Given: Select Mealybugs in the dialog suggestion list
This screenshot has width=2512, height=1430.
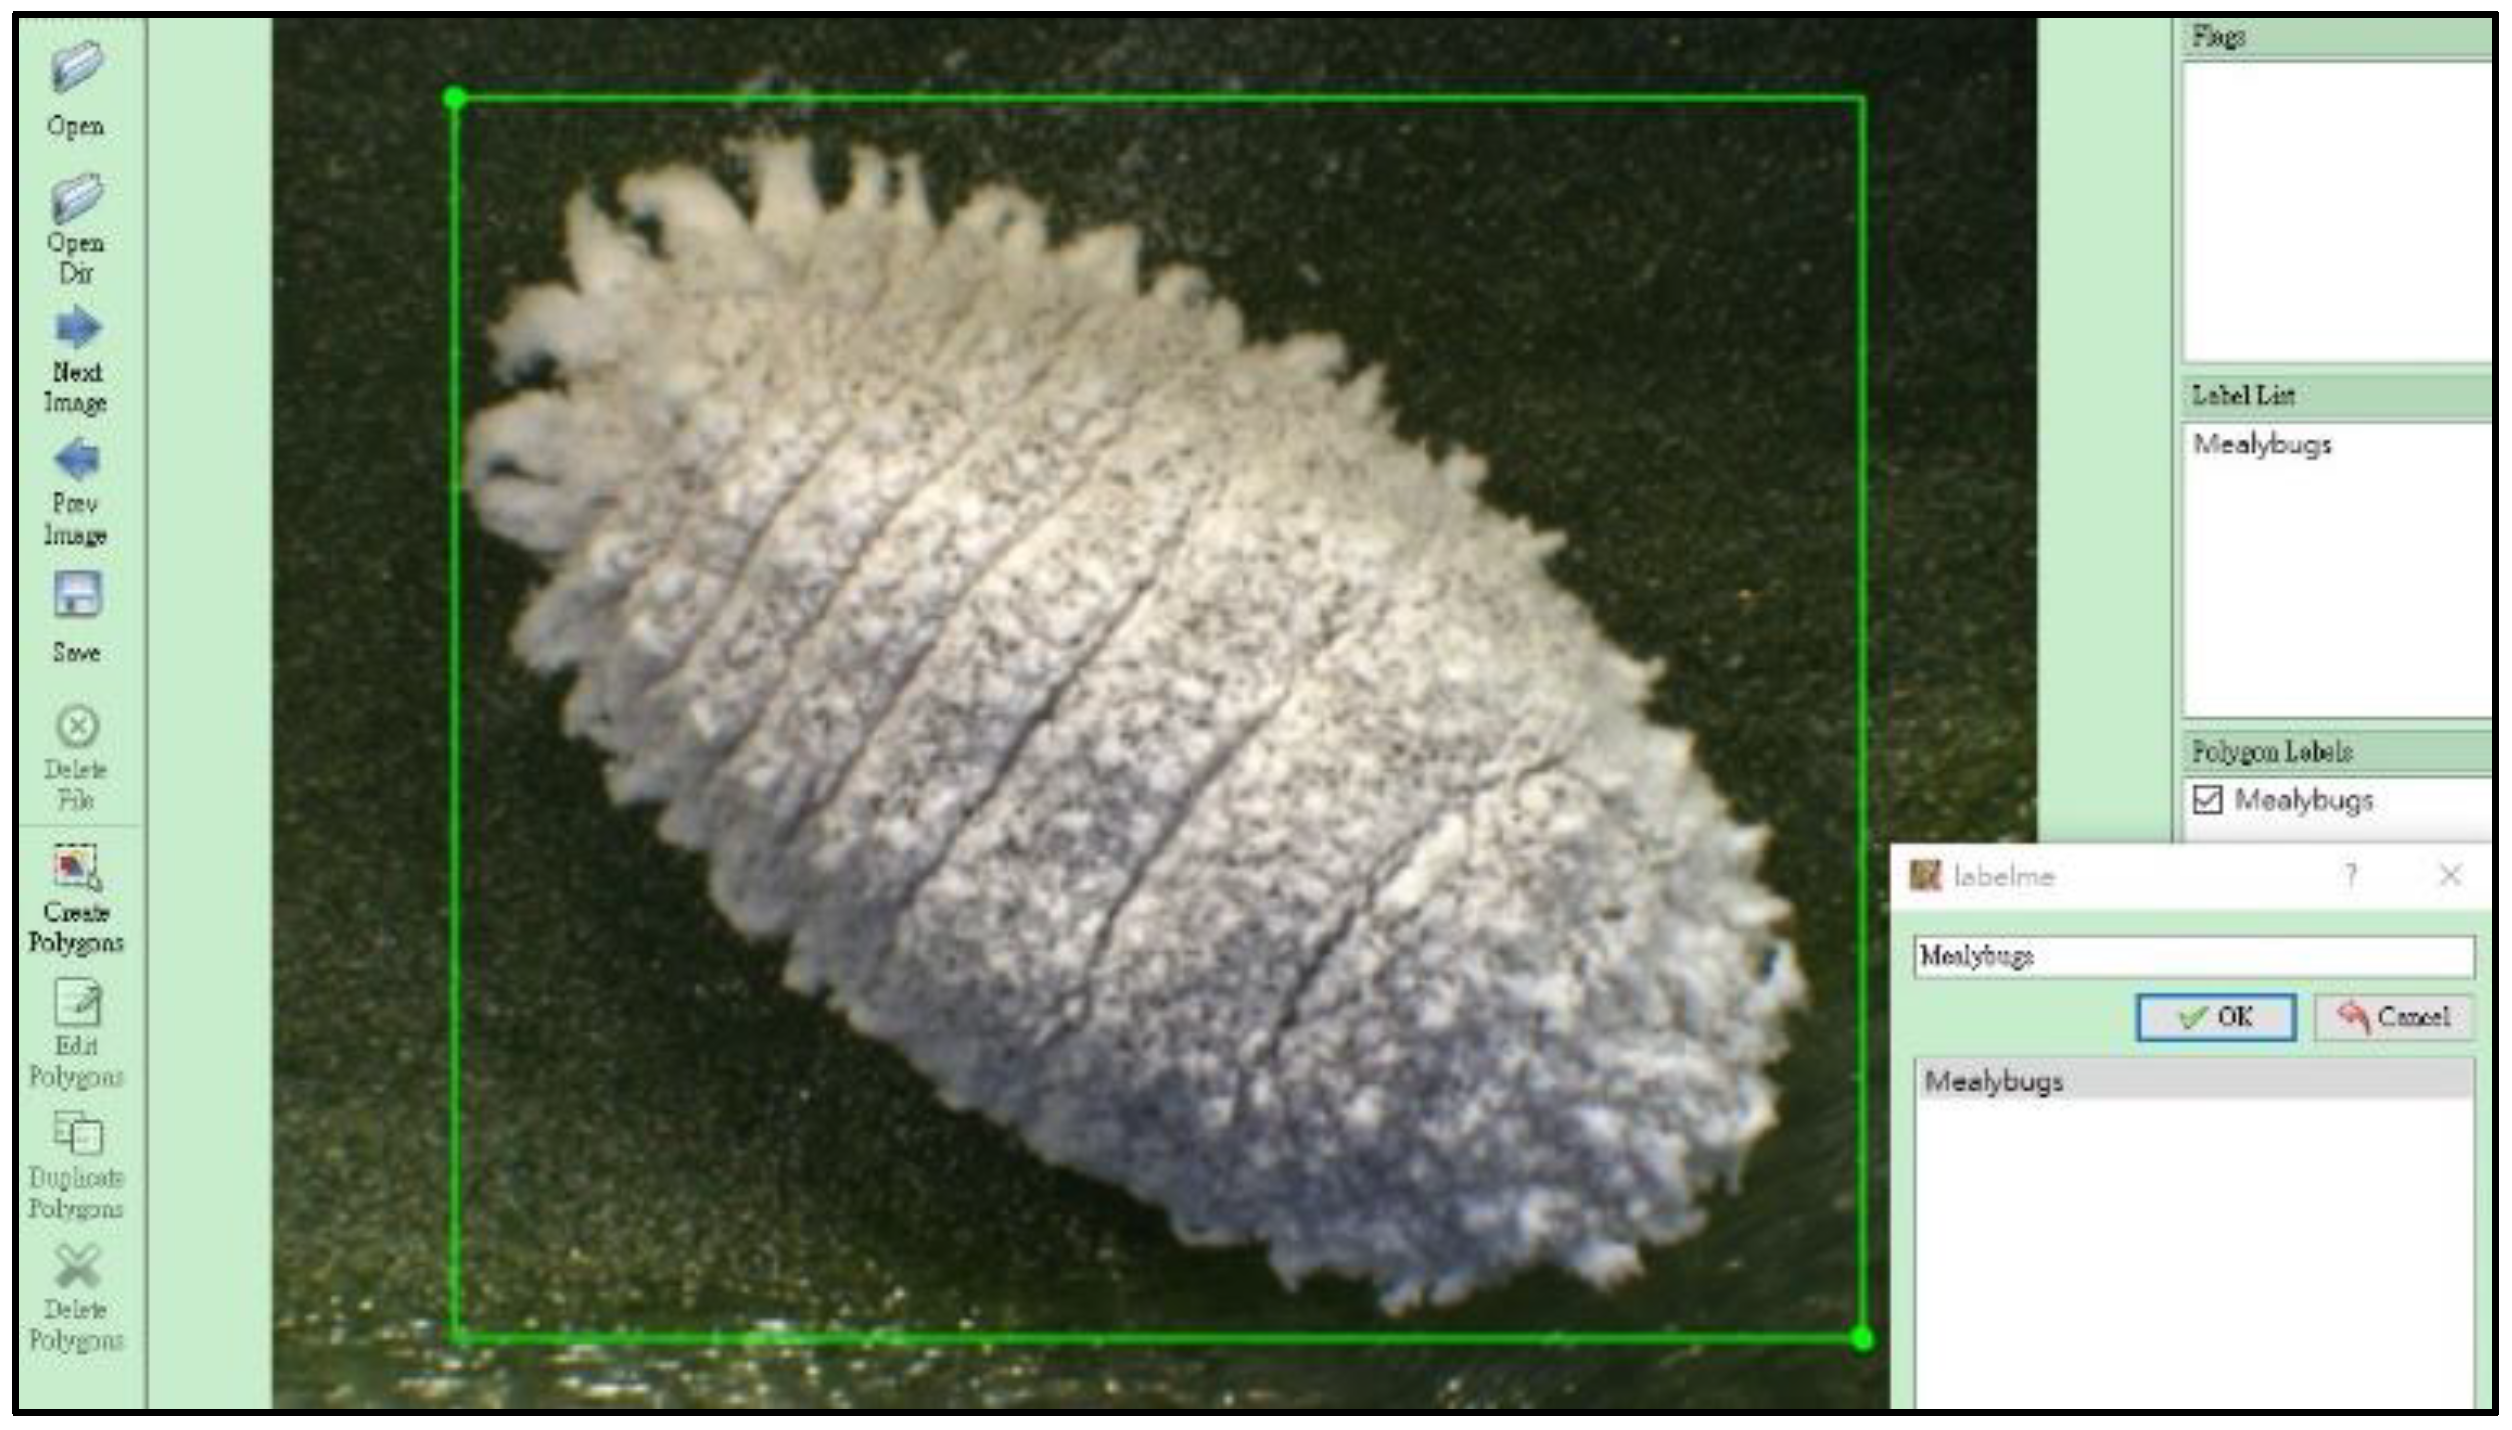Looking at the screenshot, I should [1994, 1081].
